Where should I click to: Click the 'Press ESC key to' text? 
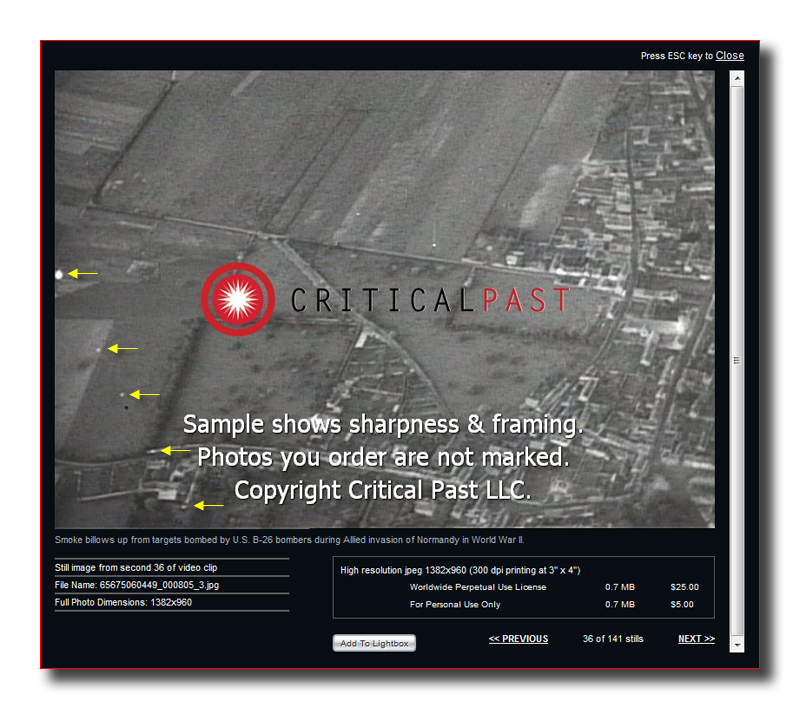point(677,56)
